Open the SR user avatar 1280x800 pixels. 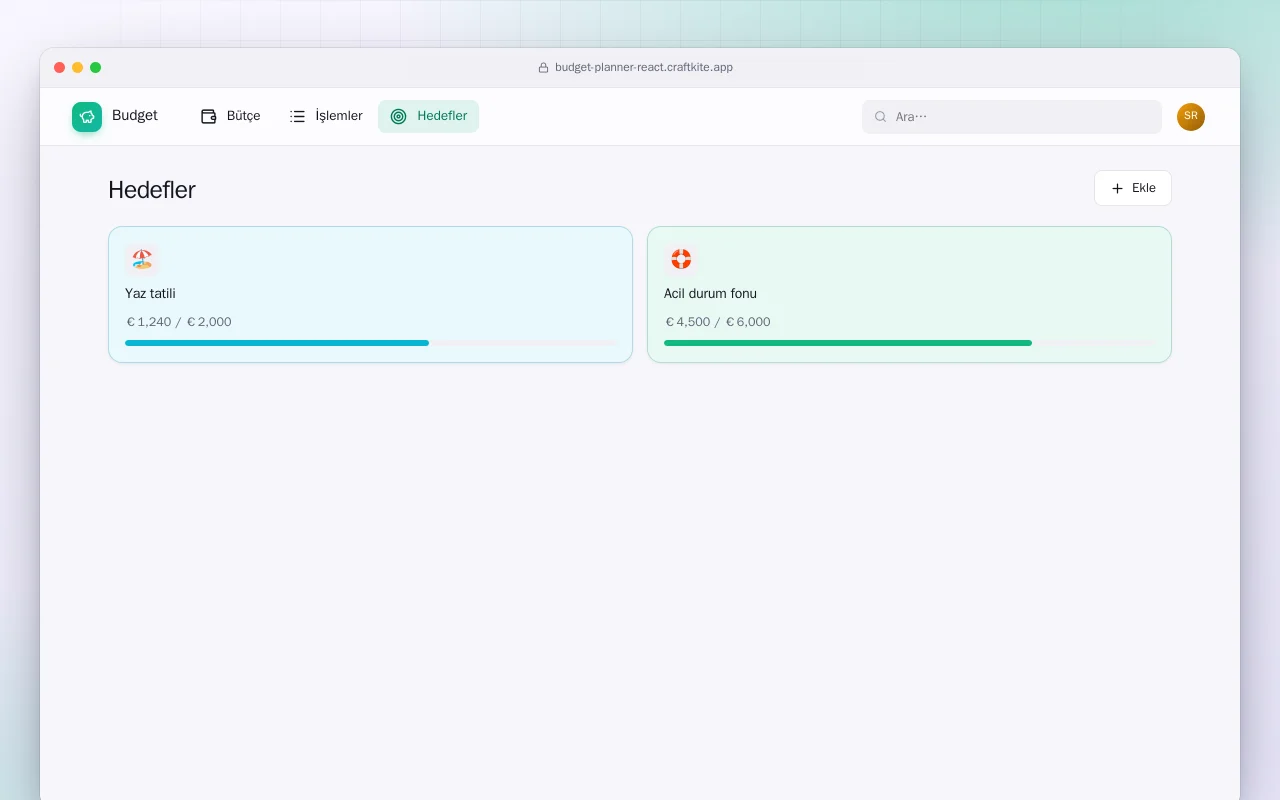1191,117
